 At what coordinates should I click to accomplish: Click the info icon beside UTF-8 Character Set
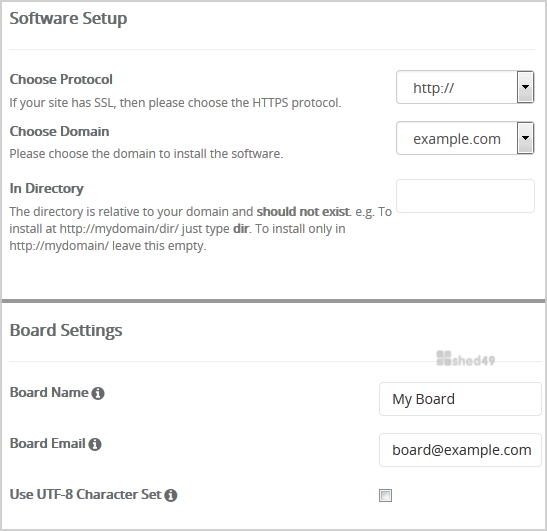tap(171, 495)
